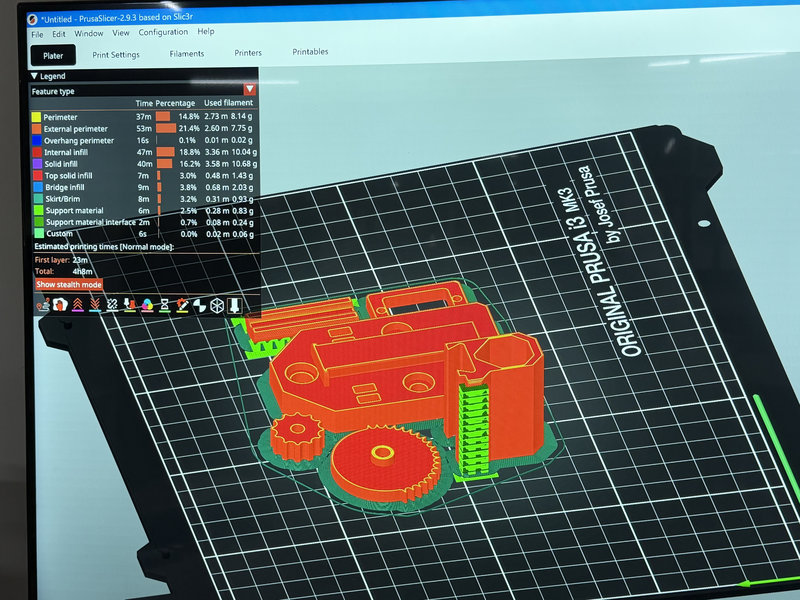
Task: Switch to the Printers tab
Action: 248,53
